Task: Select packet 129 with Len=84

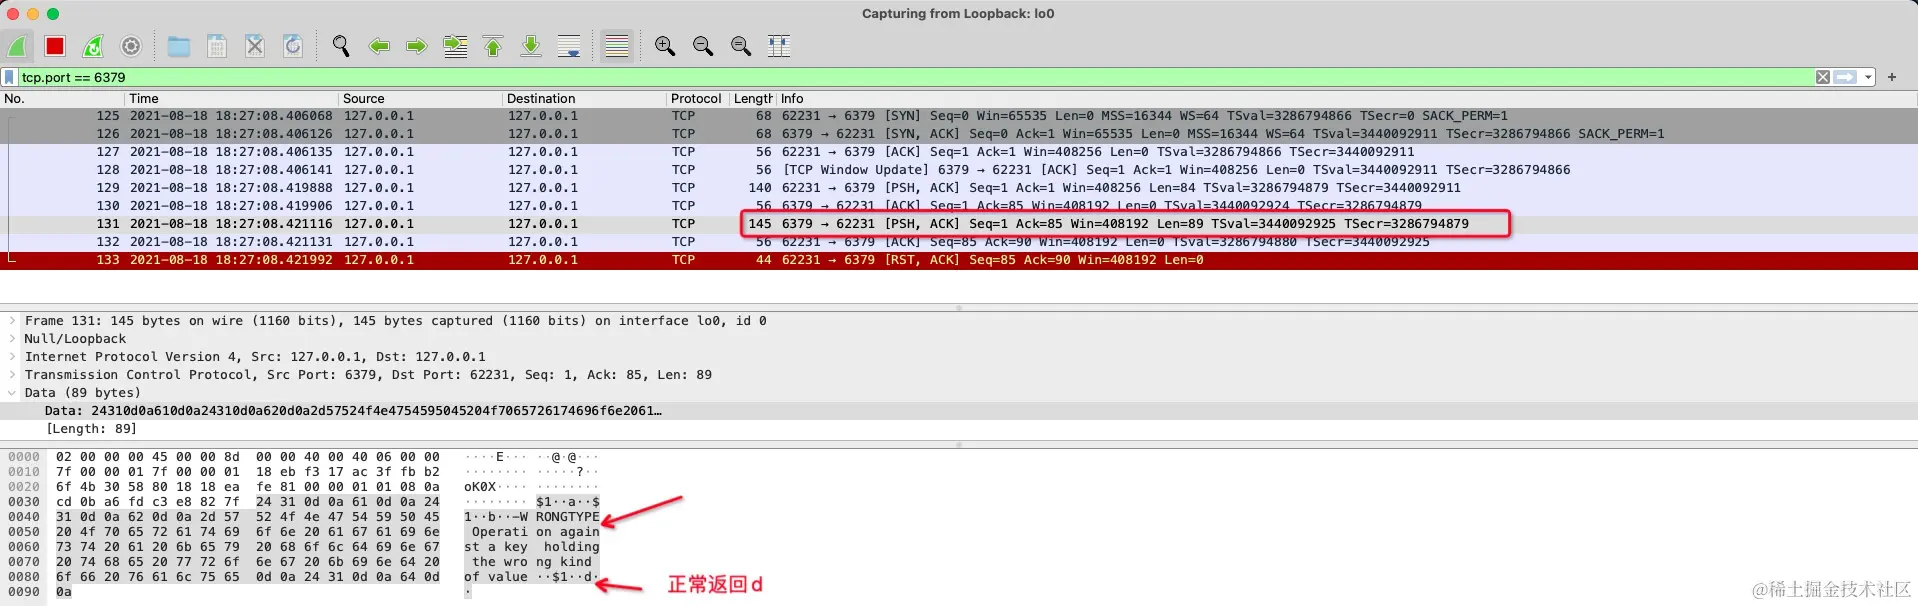Action: tap(959, 188)
